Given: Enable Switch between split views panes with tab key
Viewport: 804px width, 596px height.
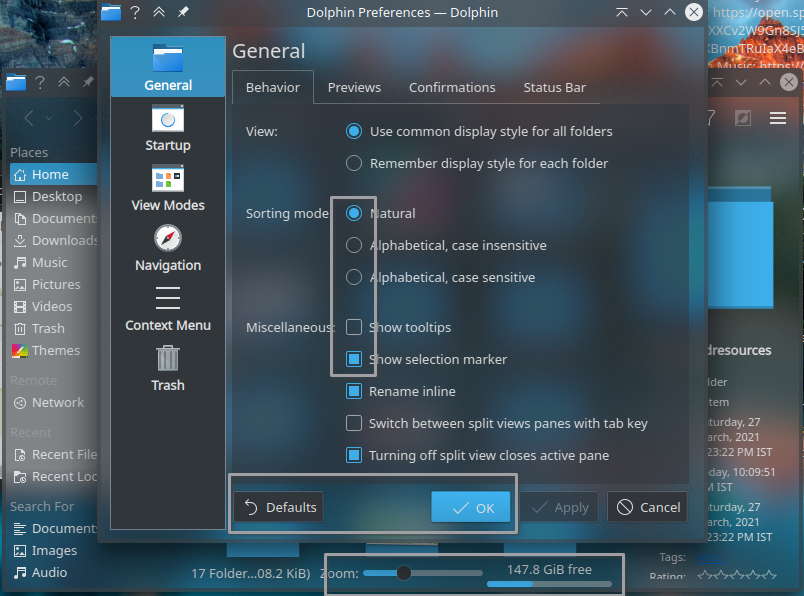Looking at the screenshot, I should (497, 423).
